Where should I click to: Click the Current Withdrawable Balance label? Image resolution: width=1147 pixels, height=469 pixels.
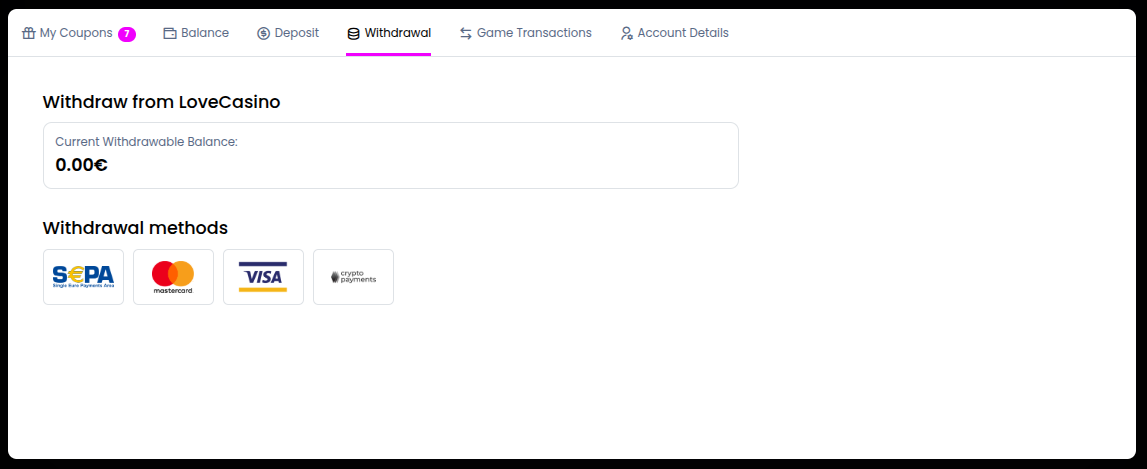click(146, 142)
